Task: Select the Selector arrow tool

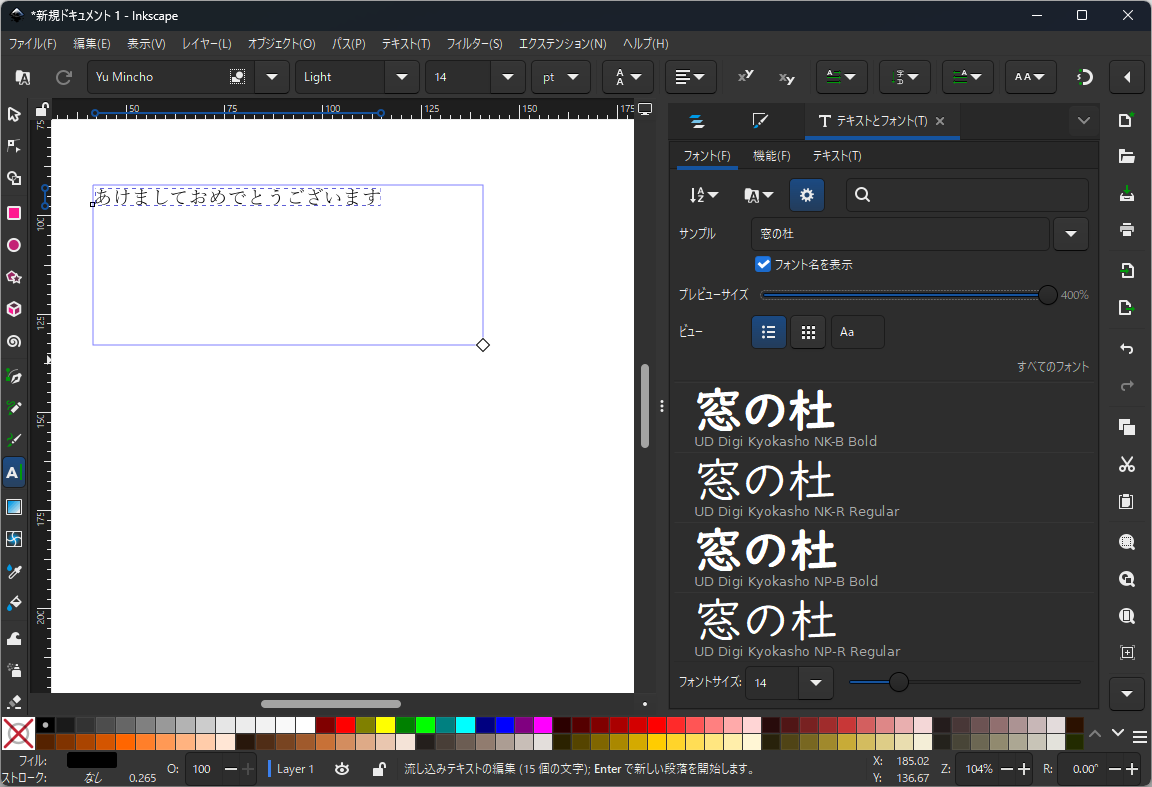Action: pos(14,114)
